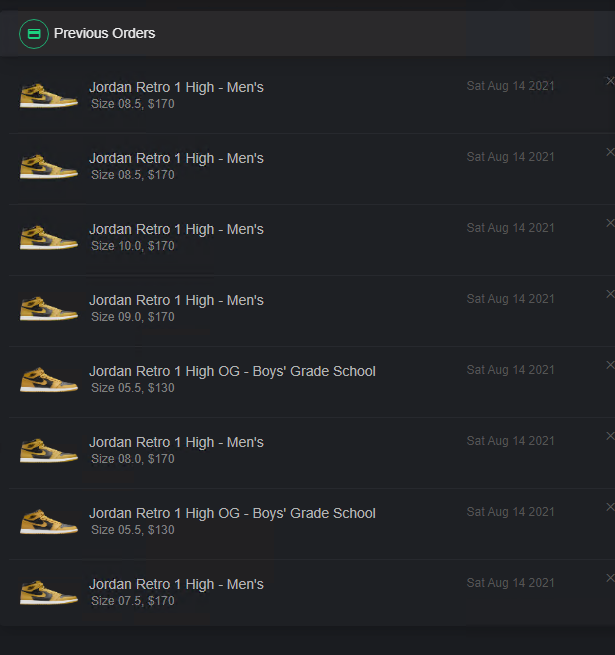
Task: Select the 'Size 10.0, $170' text
Action: [x=133, y=246]
